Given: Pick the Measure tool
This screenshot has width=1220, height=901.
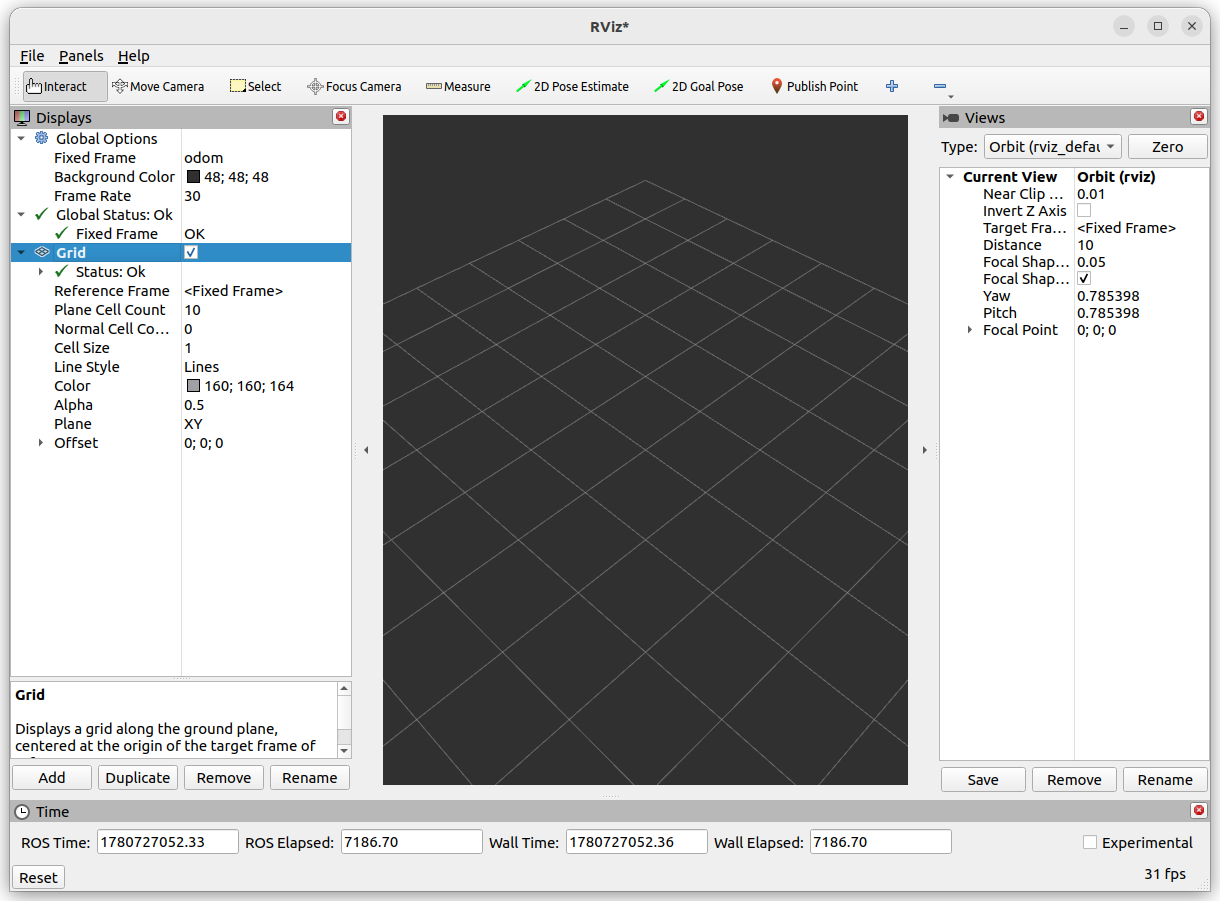Looking at the screenshot, I should point(458,86).
